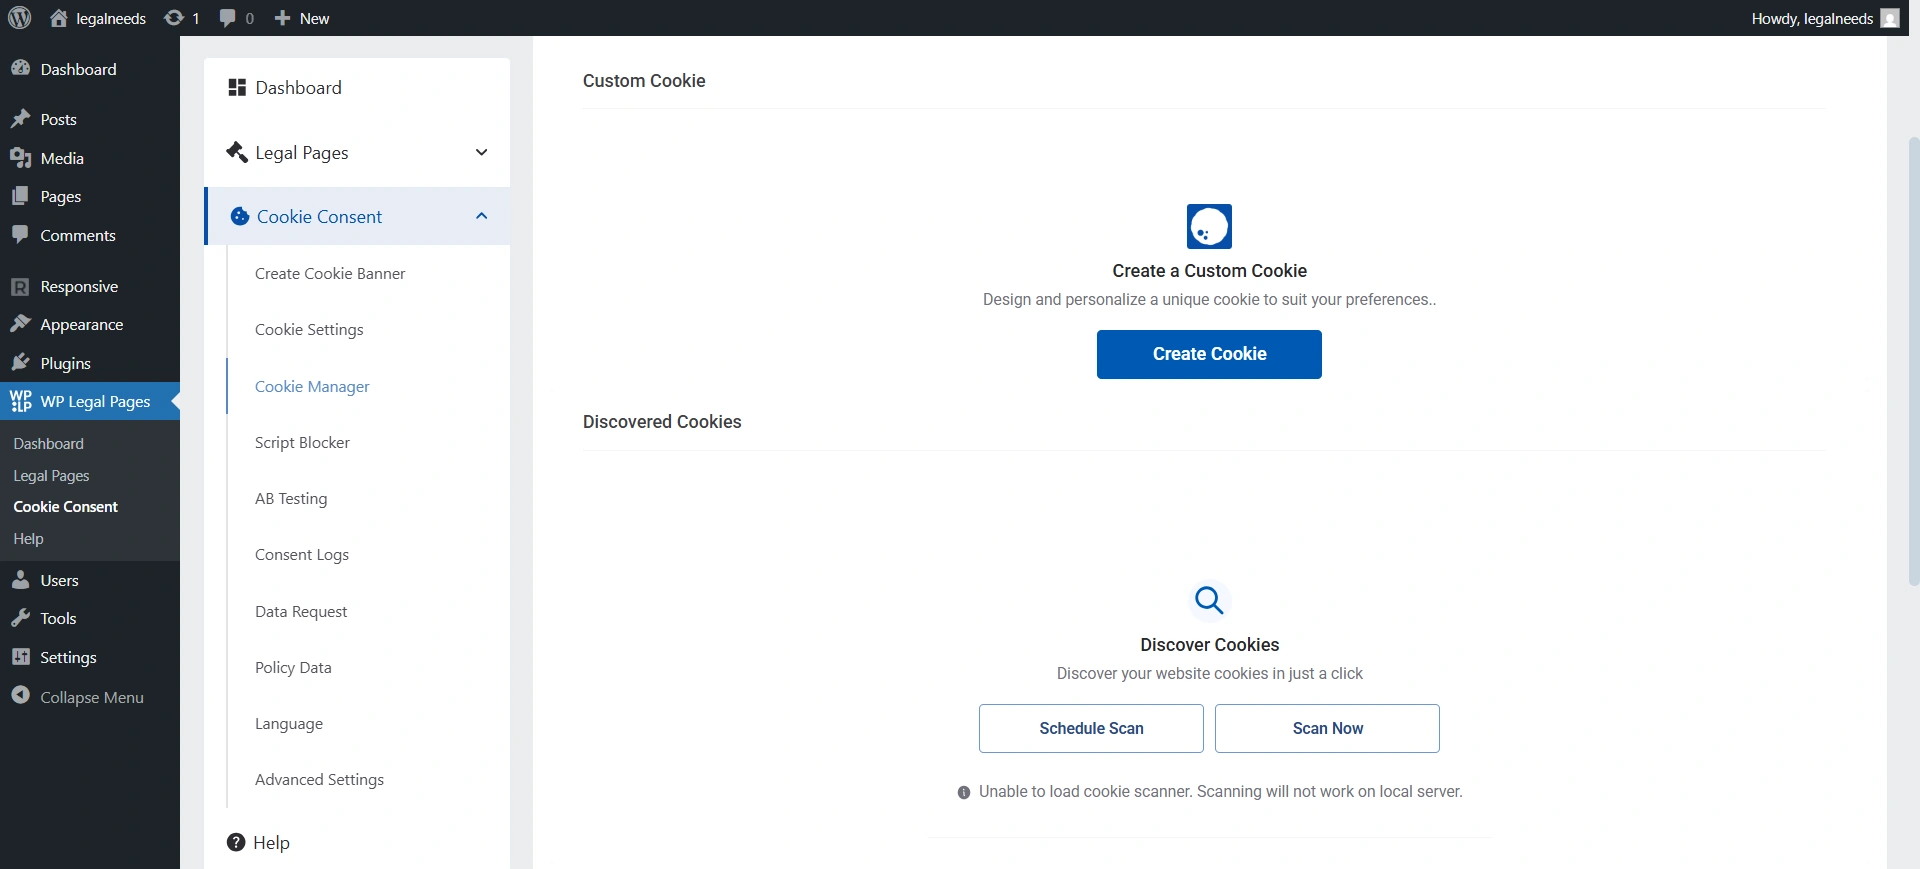Click the comments bubble icon in admin bar
This screenshot has width=1920, height=869.
[x=228, y=18]
